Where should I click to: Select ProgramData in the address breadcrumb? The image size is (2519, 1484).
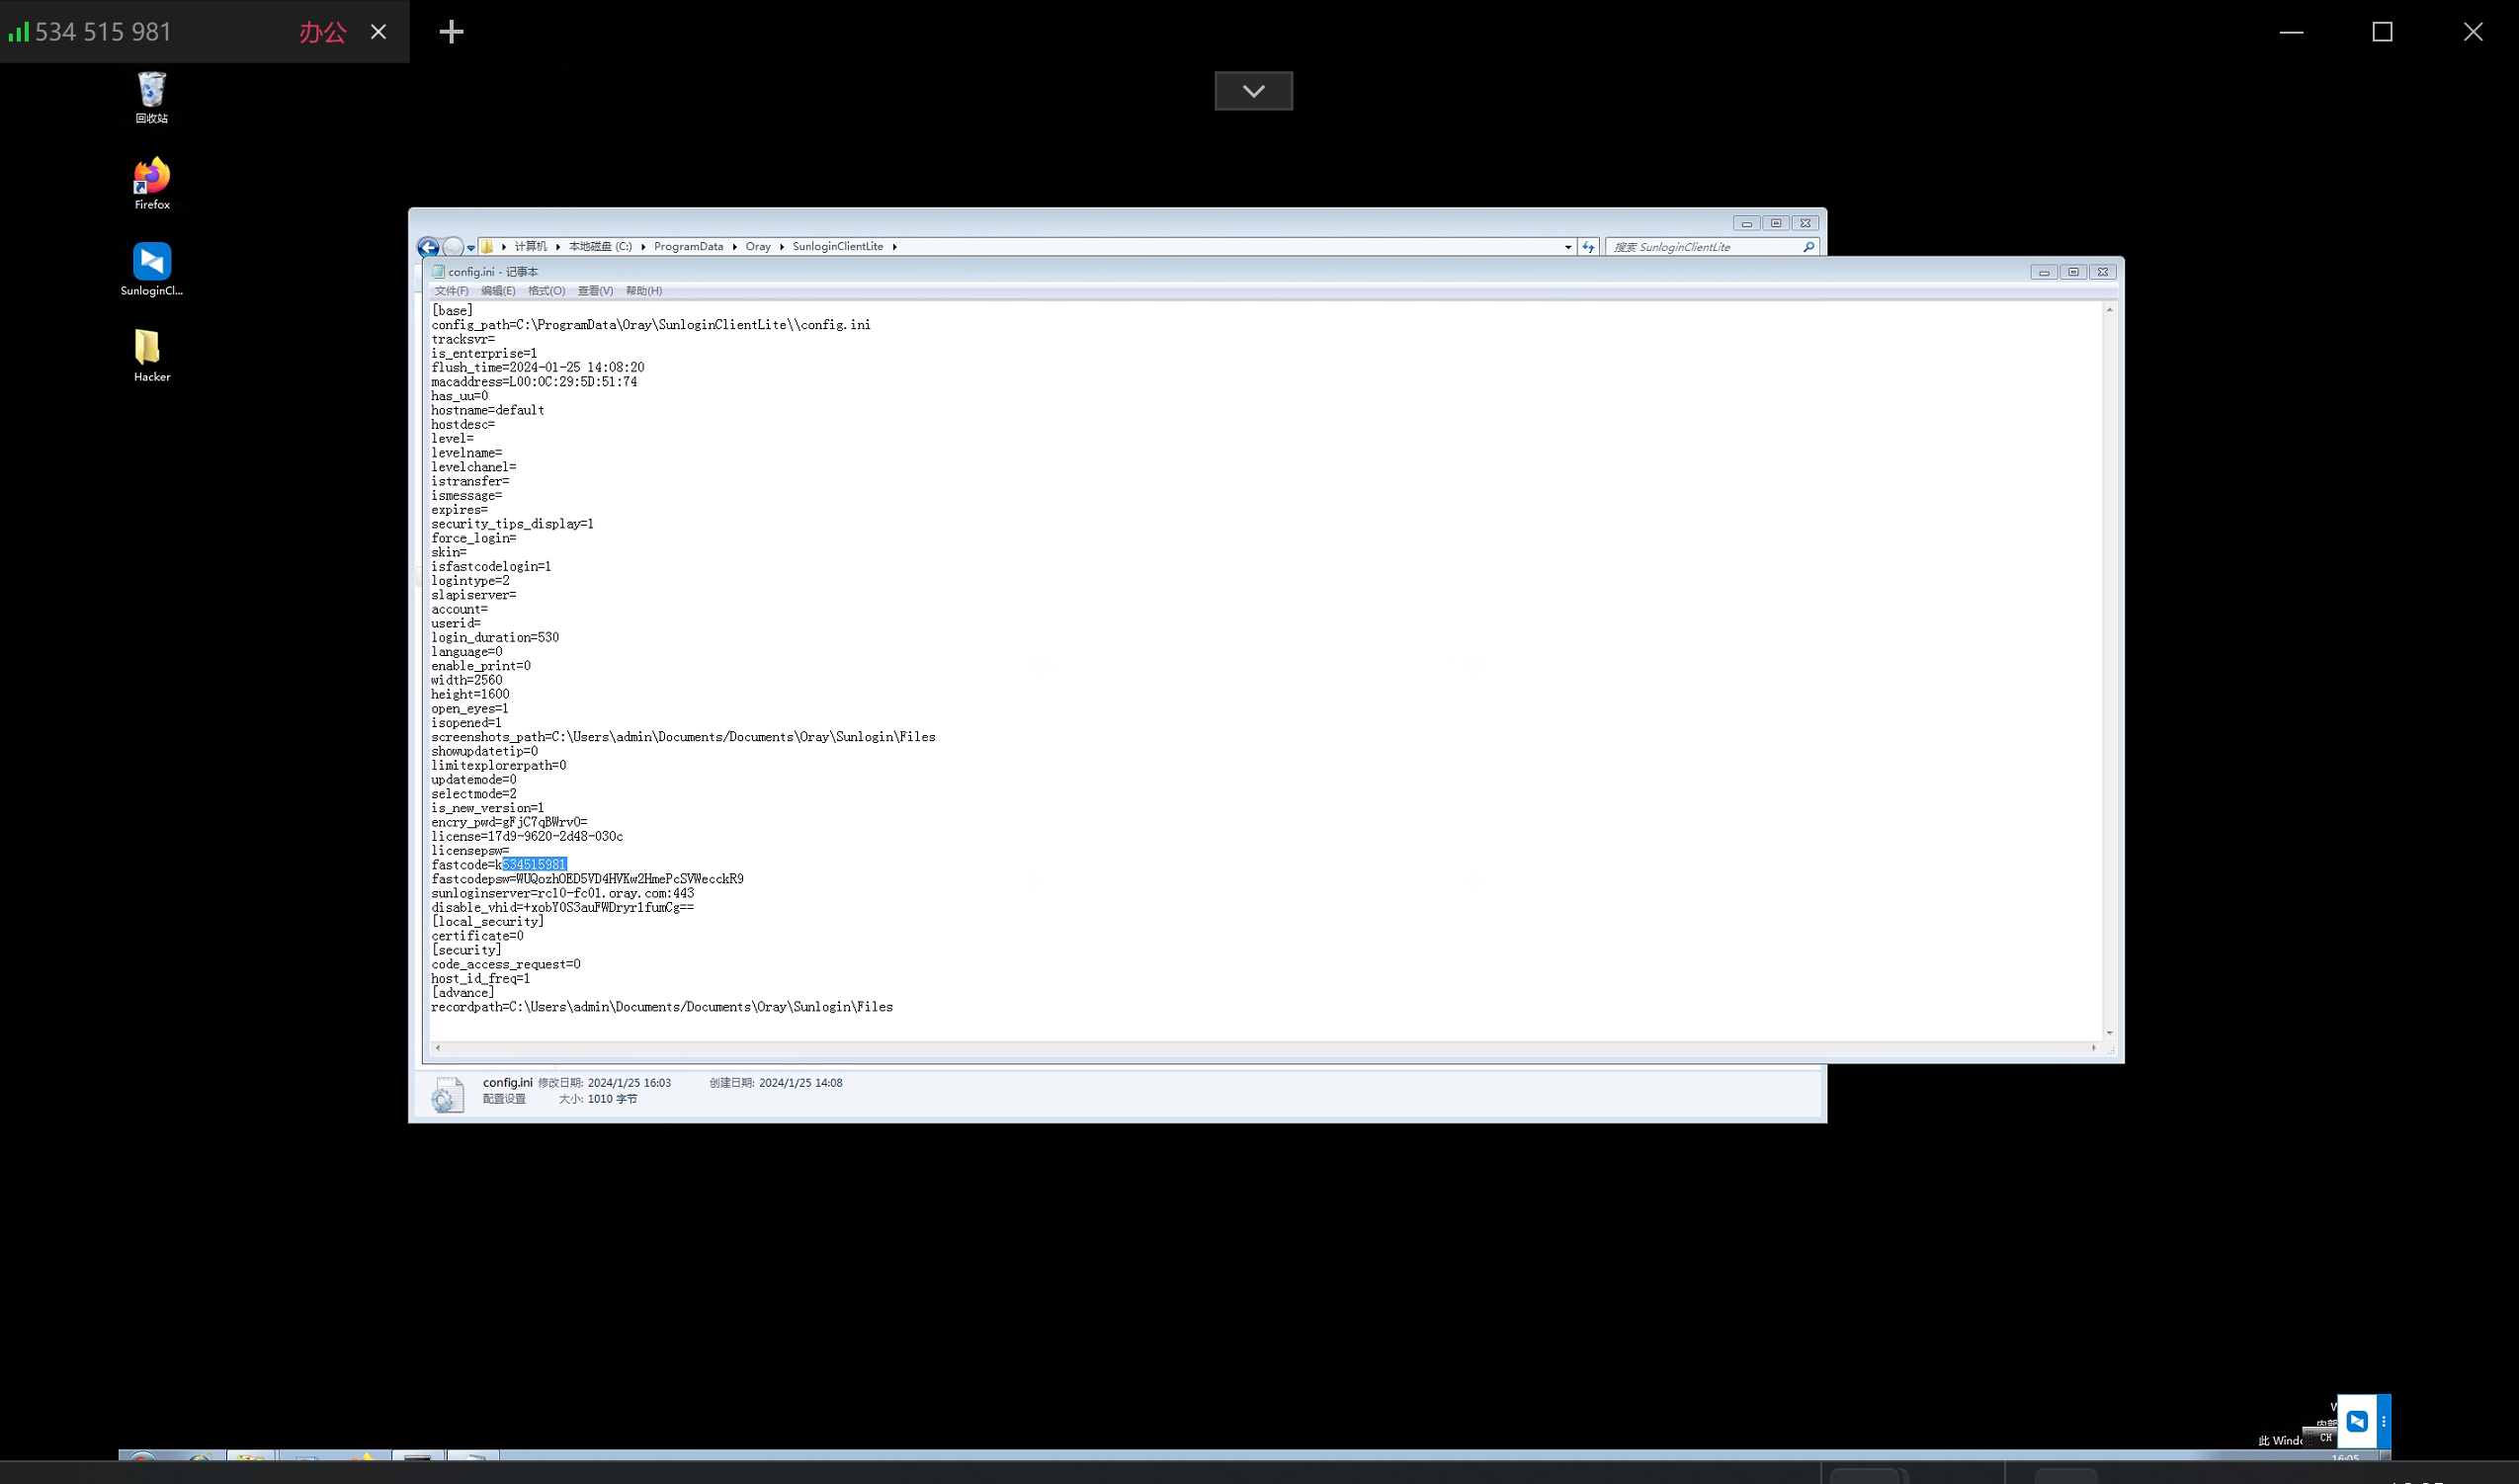tap(688, 246)
